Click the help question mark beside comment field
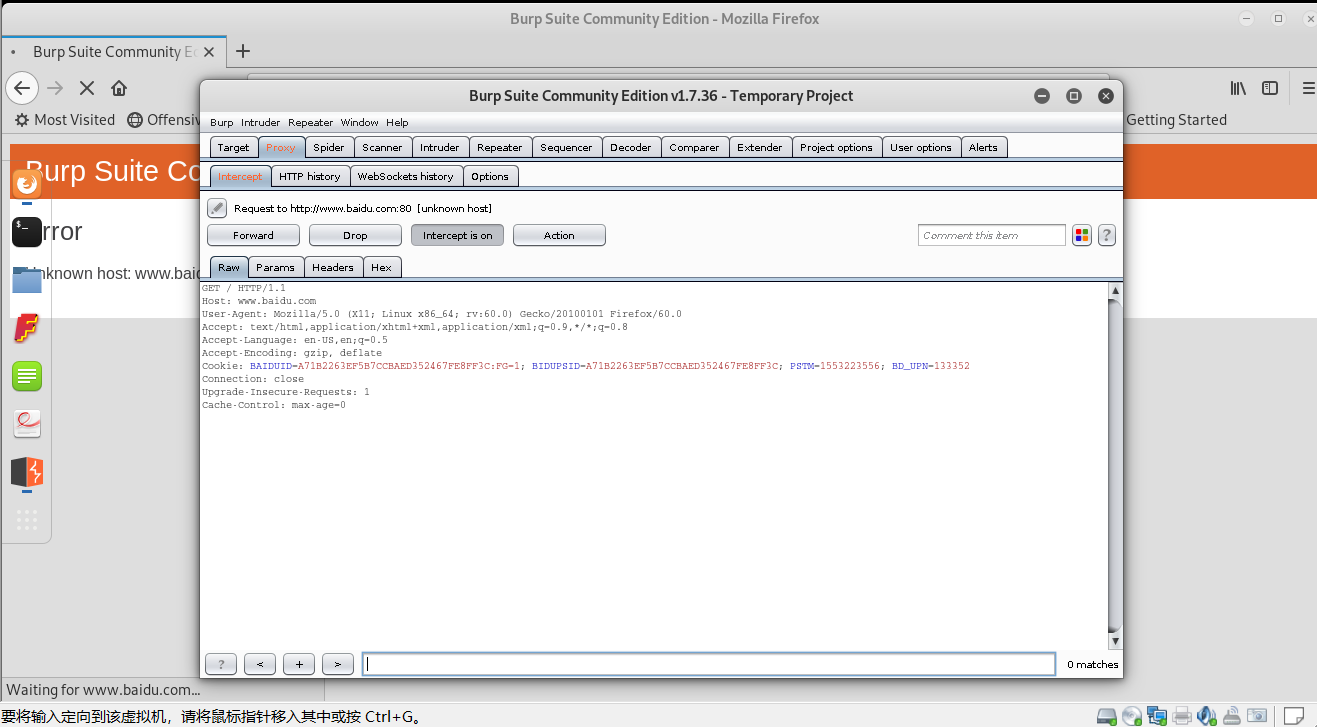The height and width of the screenshot is (727, 1317). point(1106,235)
